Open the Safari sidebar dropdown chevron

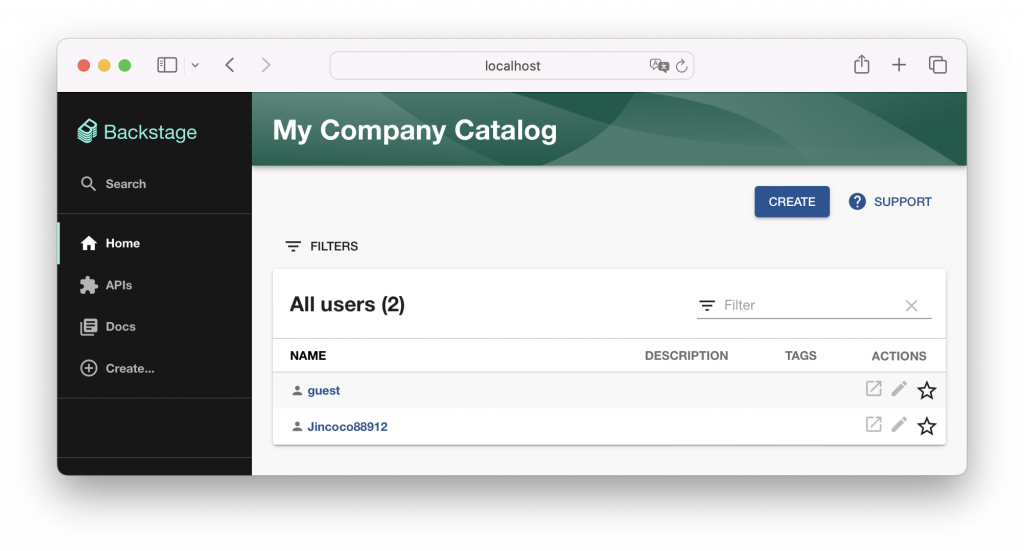(x=195, y=65)
